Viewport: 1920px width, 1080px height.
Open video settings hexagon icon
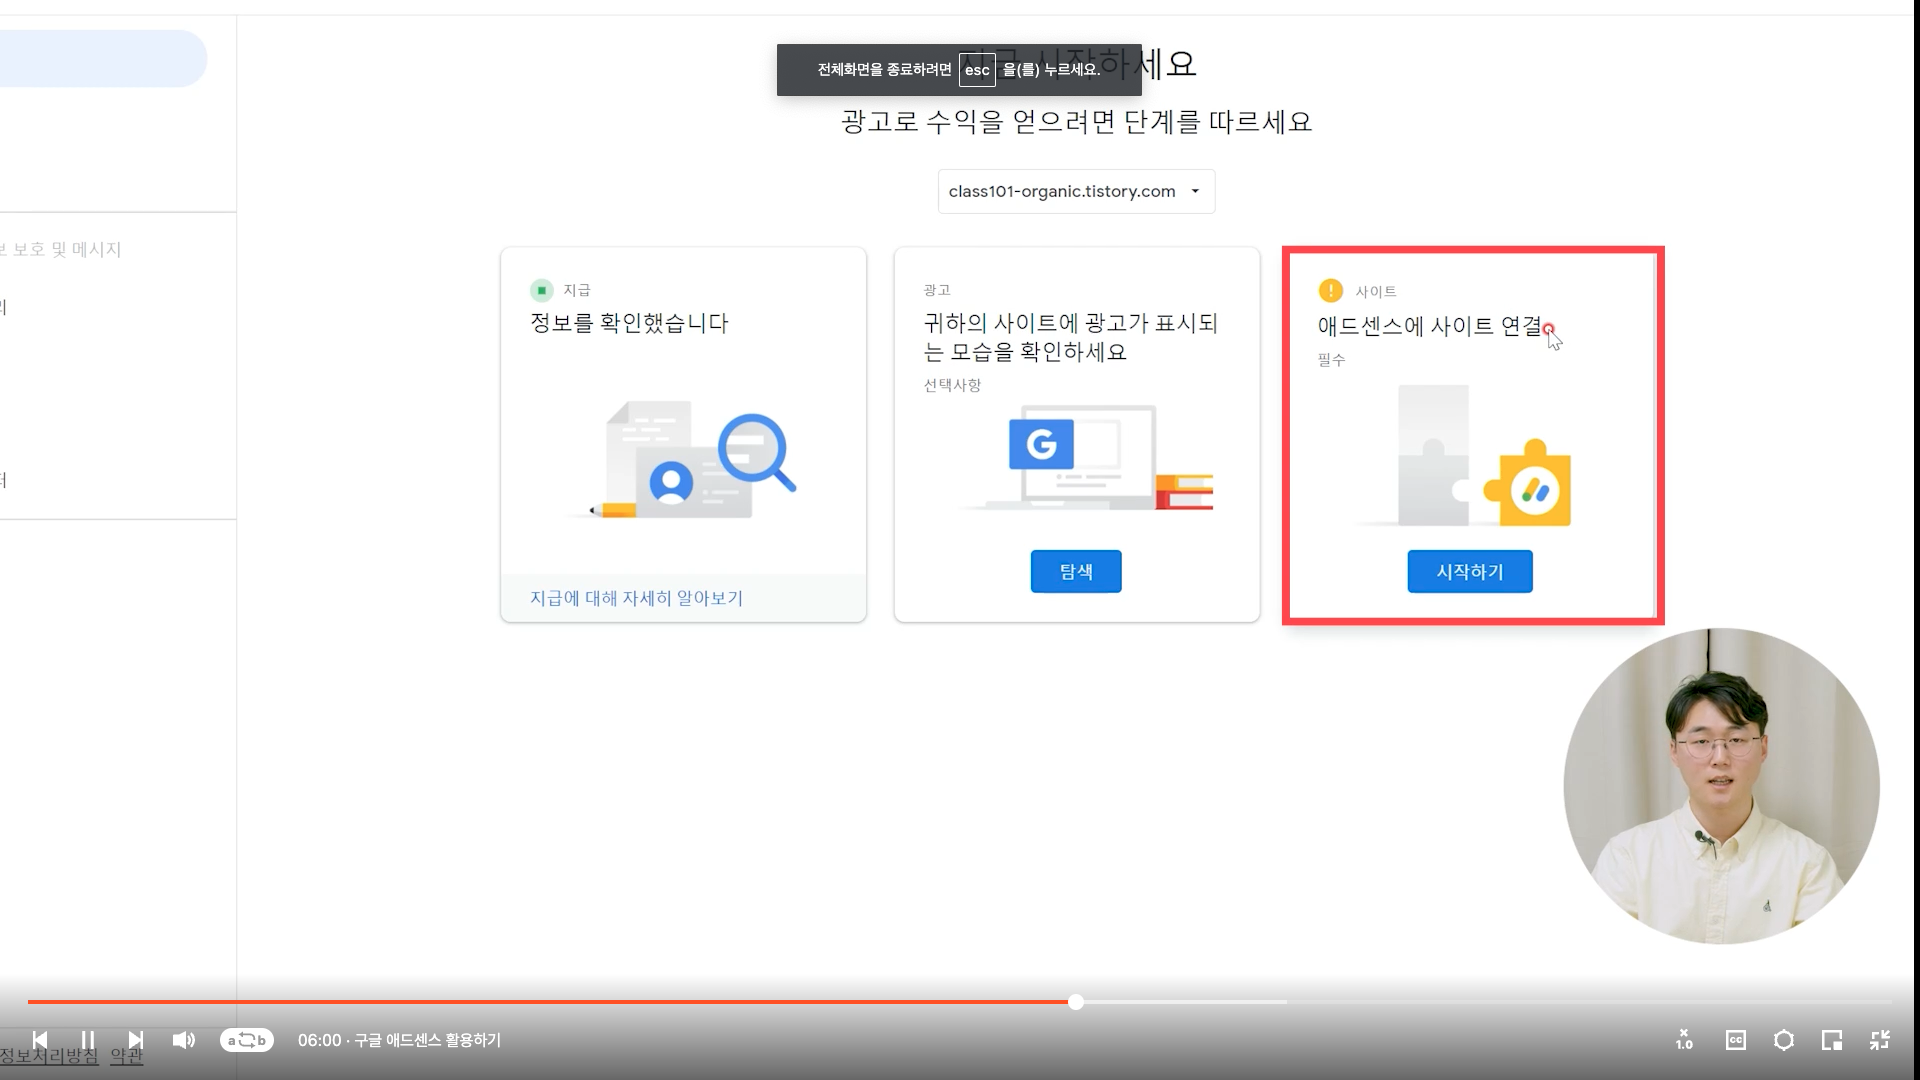1783,1040
